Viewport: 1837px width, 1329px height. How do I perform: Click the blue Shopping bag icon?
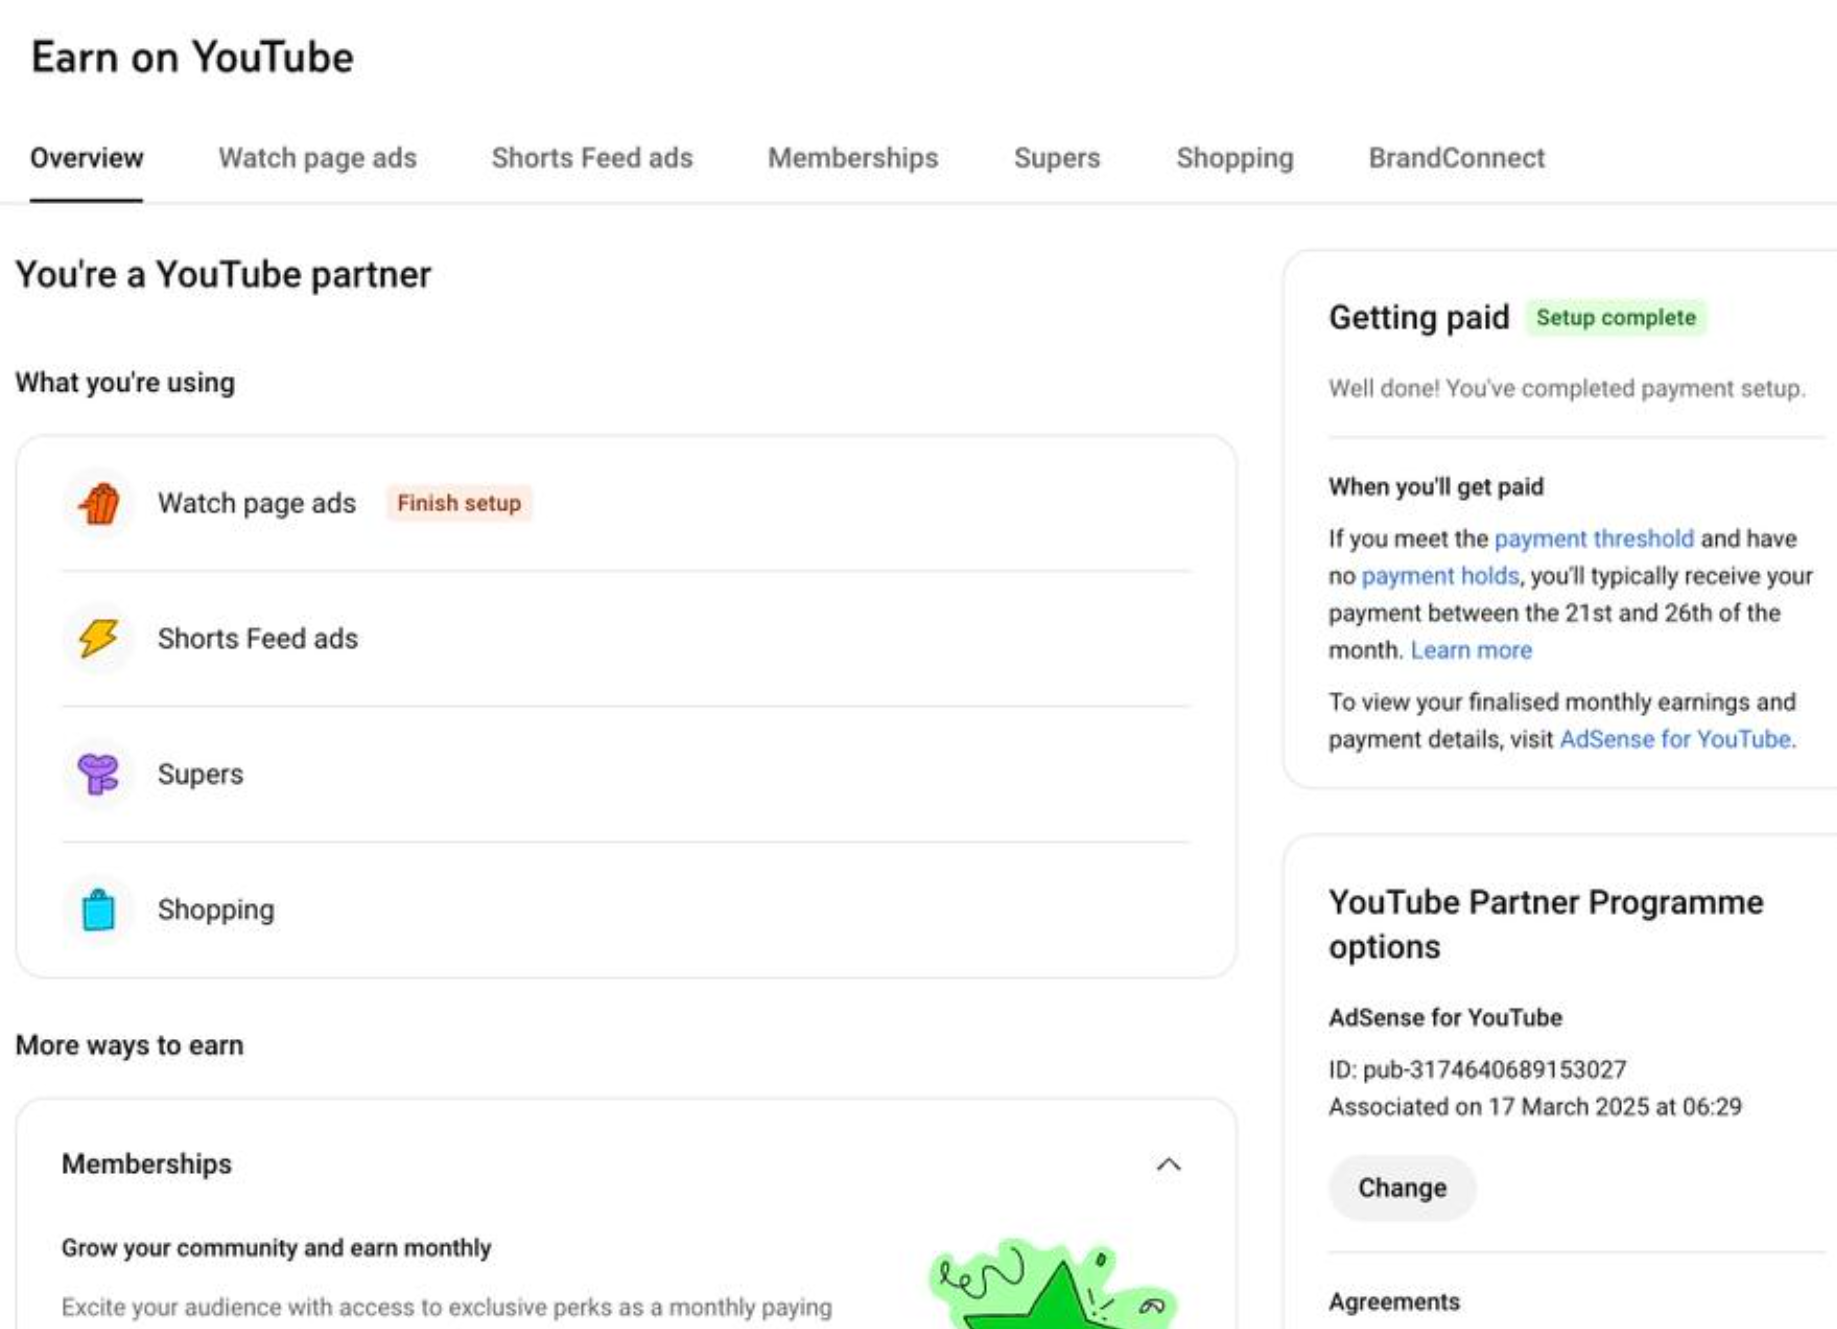[x=99, y=909]
